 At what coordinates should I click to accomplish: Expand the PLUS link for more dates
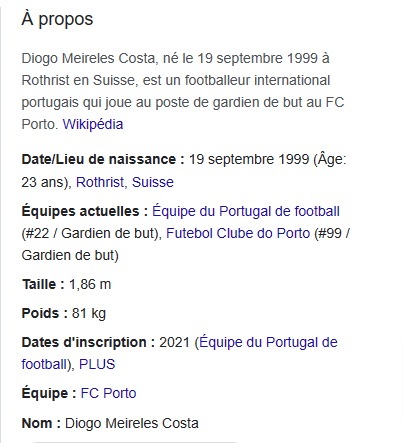pyautogui.click(x=97, y=364)
